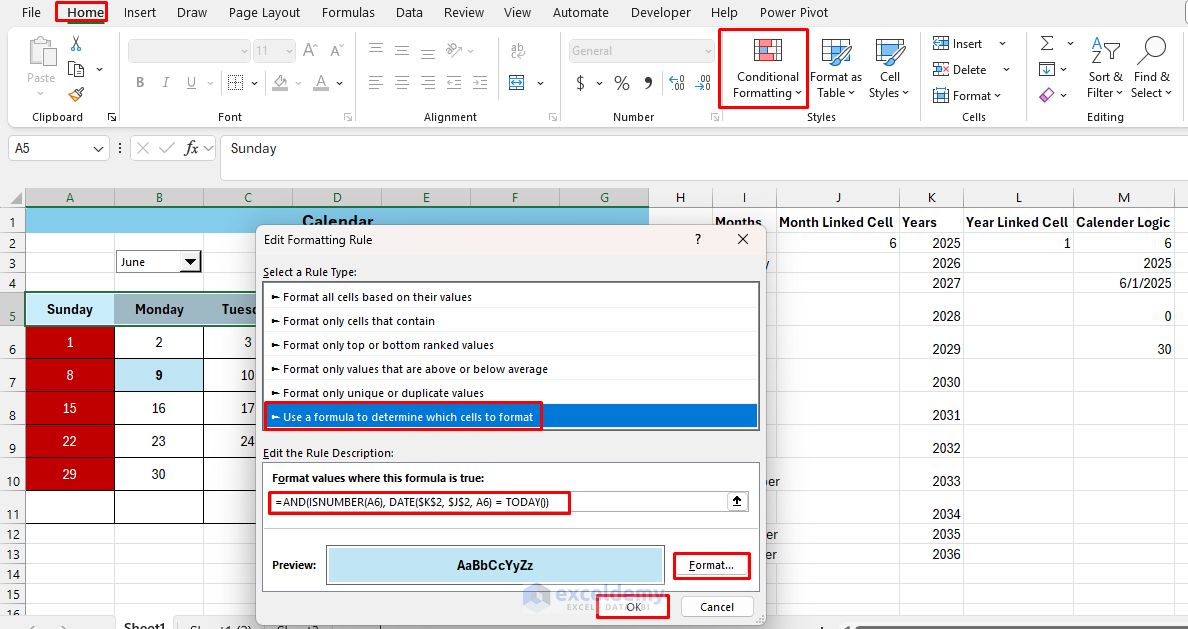1188x629 pixels.
Task: Switch to the Data tab
Action: [409, 12]
